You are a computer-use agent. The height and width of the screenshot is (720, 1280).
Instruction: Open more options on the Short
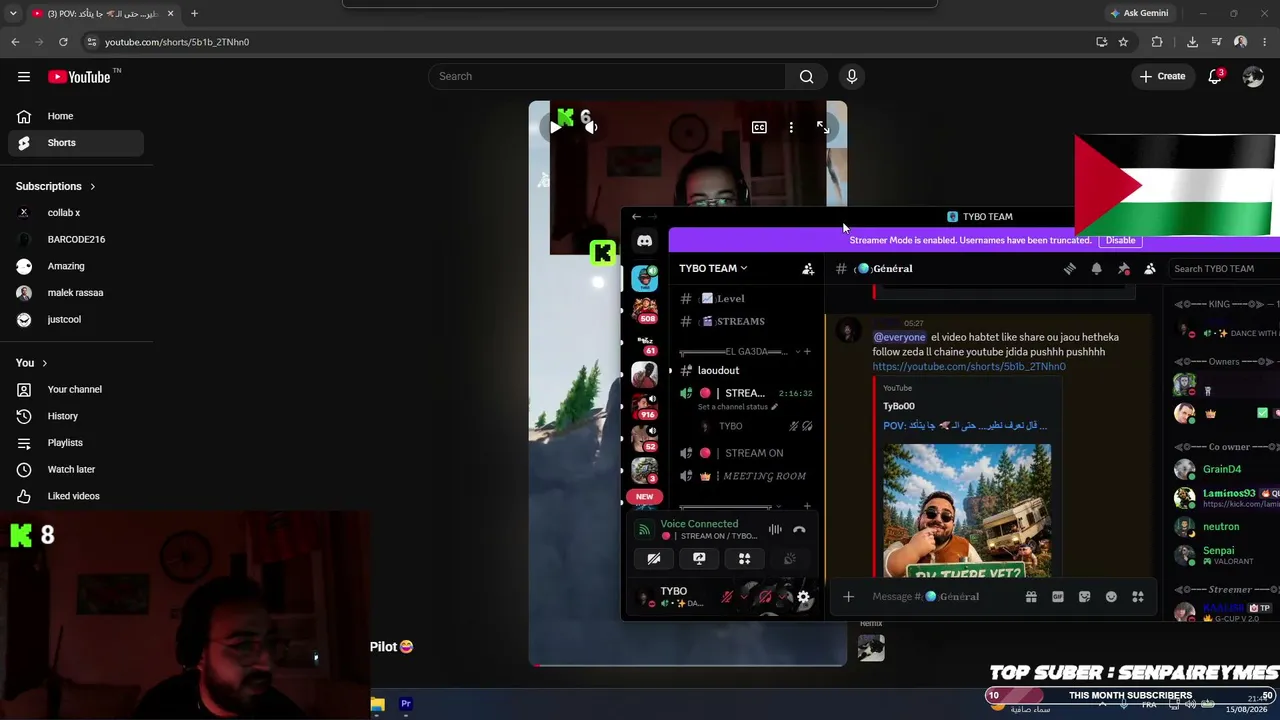(x=791, y=128)
